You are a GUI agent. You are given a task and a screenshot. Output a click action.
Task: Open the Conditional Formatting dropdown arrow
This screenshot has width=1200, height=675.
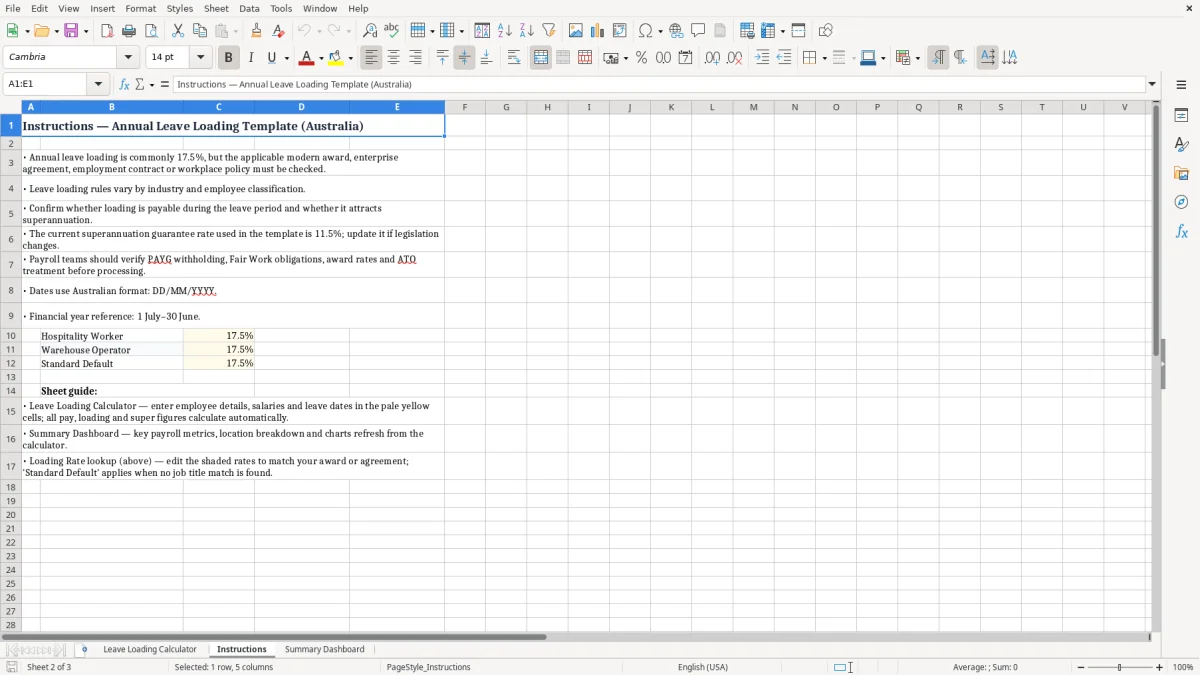pos(917,58)
